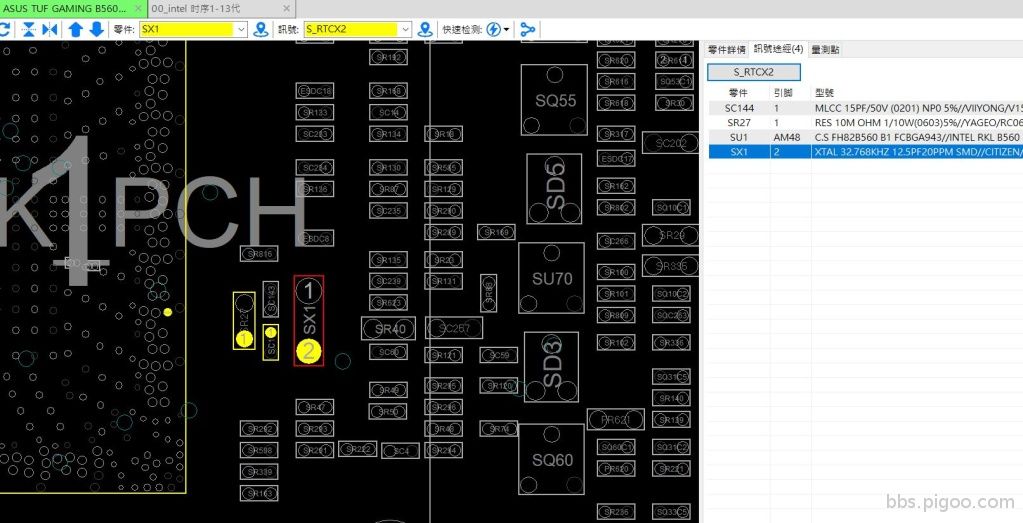
Task: Flip the board view vertically
Action: click(29, 29)
